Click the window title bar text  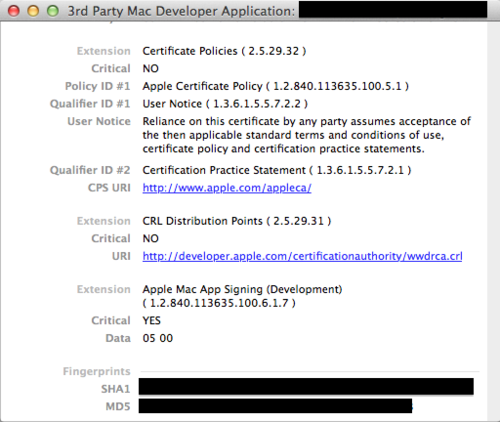[181, 11]
